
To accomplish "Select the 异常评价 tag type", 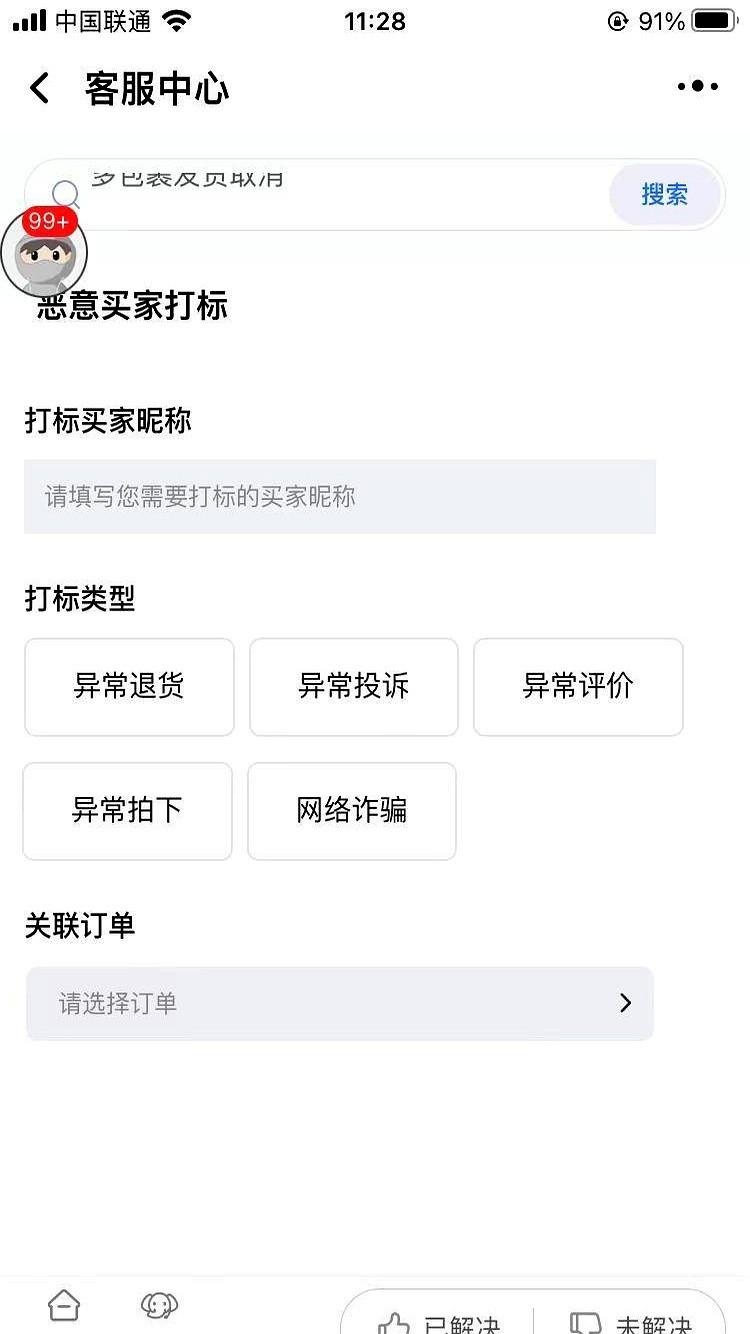I will [x=578, y=687].
